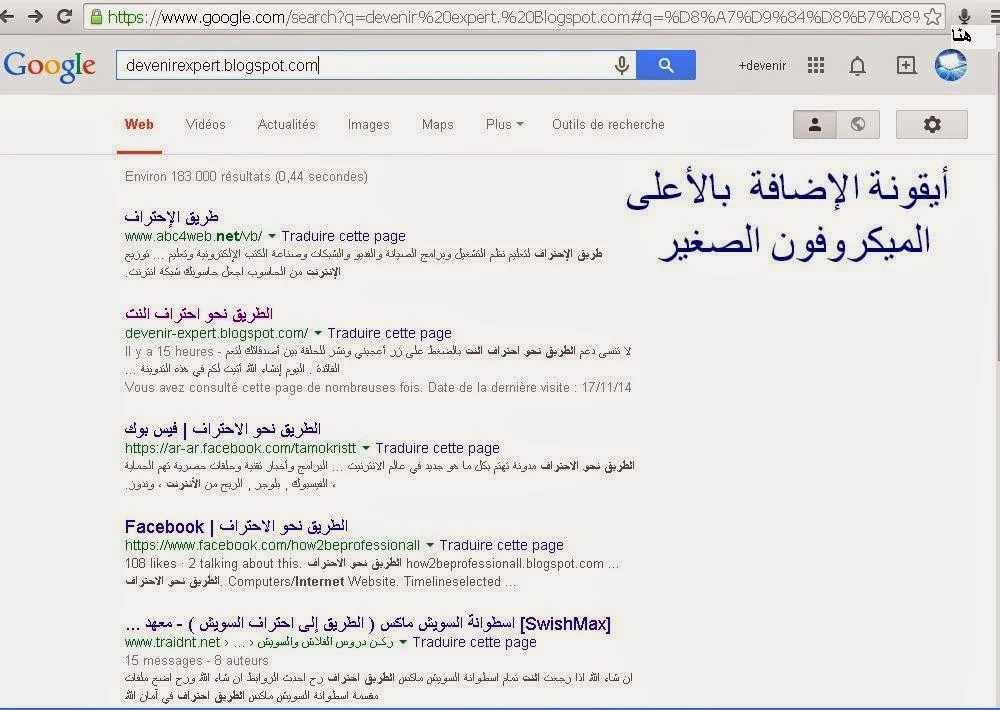Go back with the browser back arrow
The width and height of the screenshot is (1000, 710).
[x=6, y=17]
